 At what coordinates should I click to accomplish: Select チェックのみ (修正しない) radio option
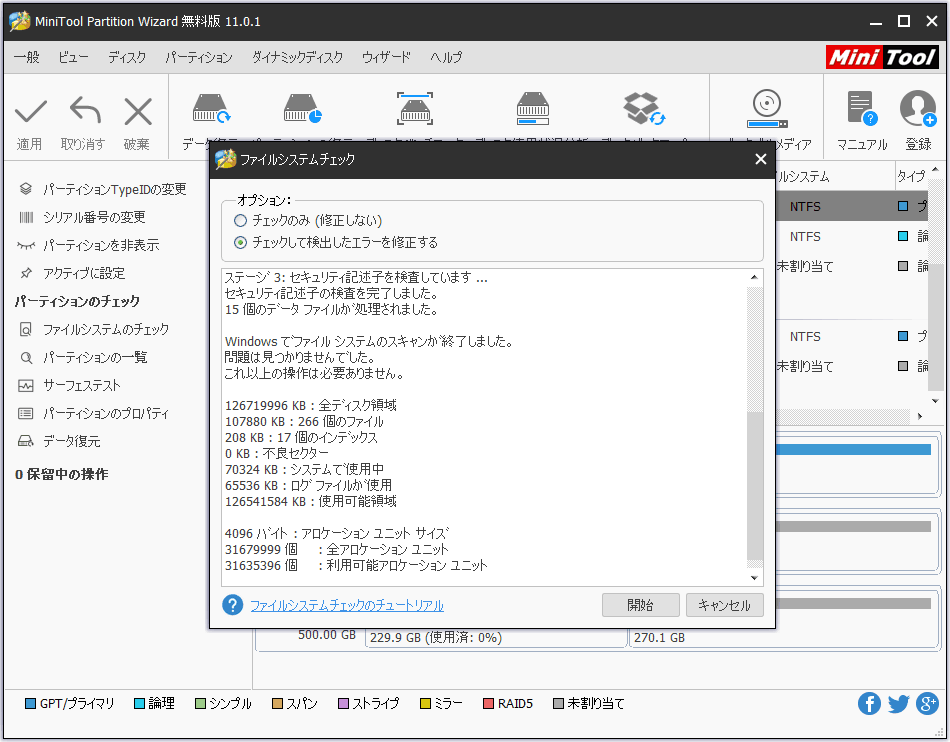241,220
